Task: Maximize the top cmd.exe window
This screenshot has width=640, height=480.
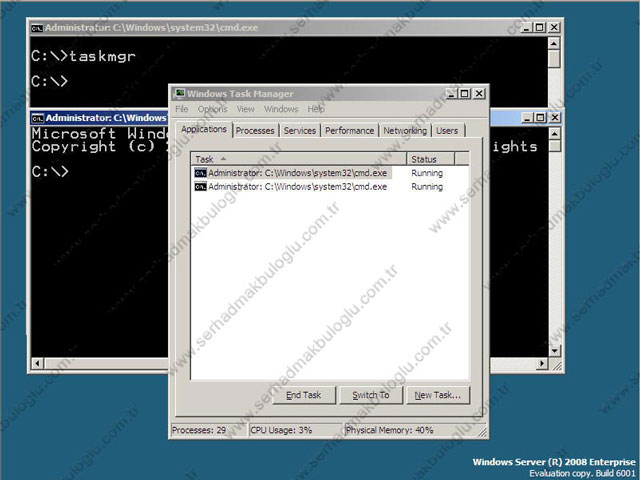Action: point(539,28)
